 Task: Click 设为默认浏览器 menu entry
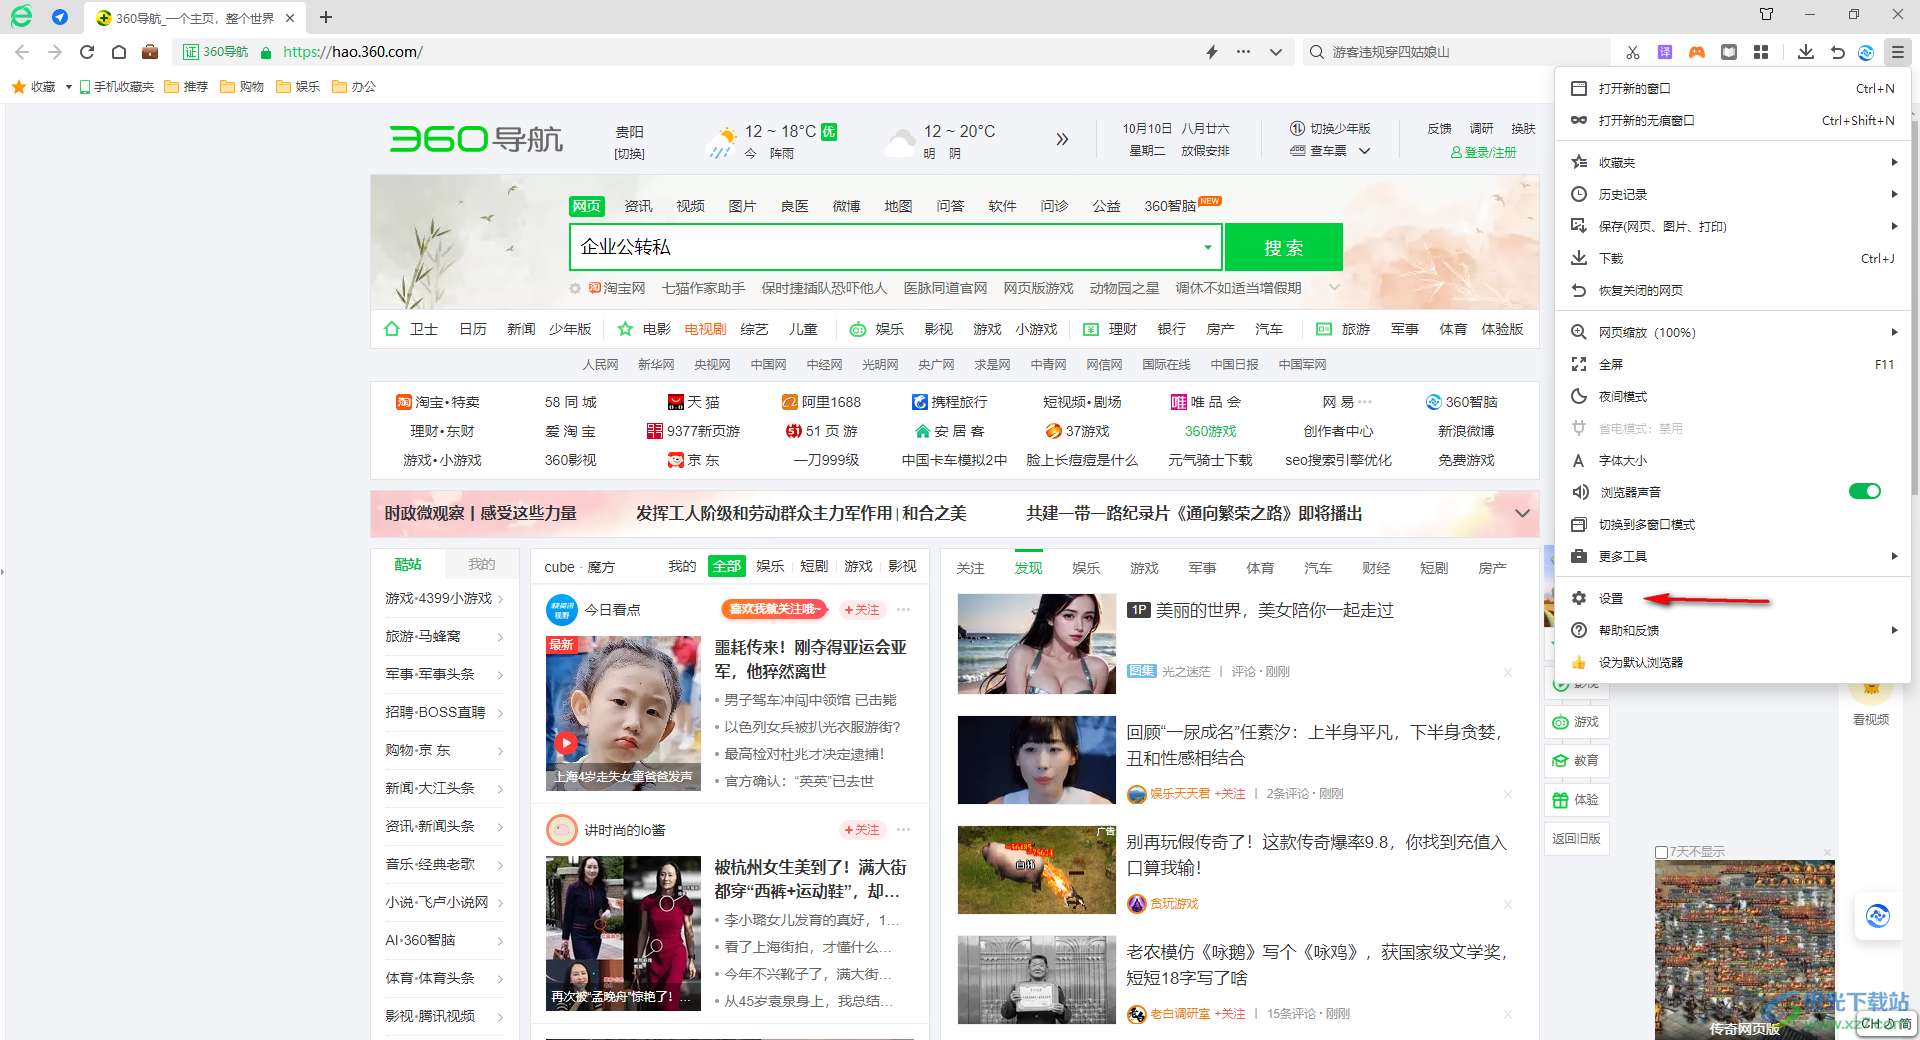pos(1732,662)
